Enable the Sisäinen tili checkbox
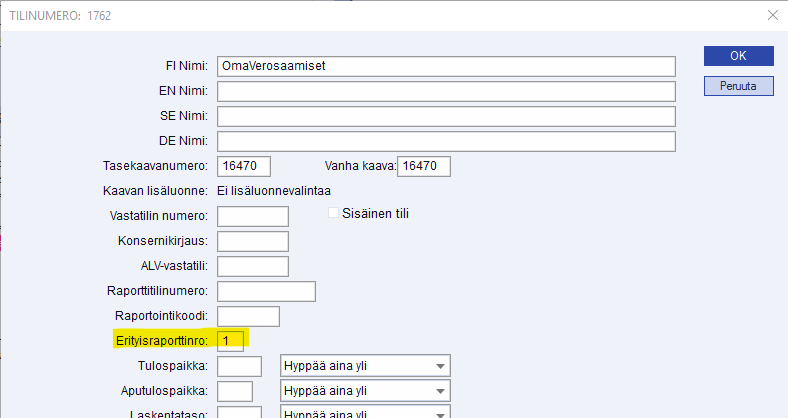 pyautogui.click(x=335, y=213)
